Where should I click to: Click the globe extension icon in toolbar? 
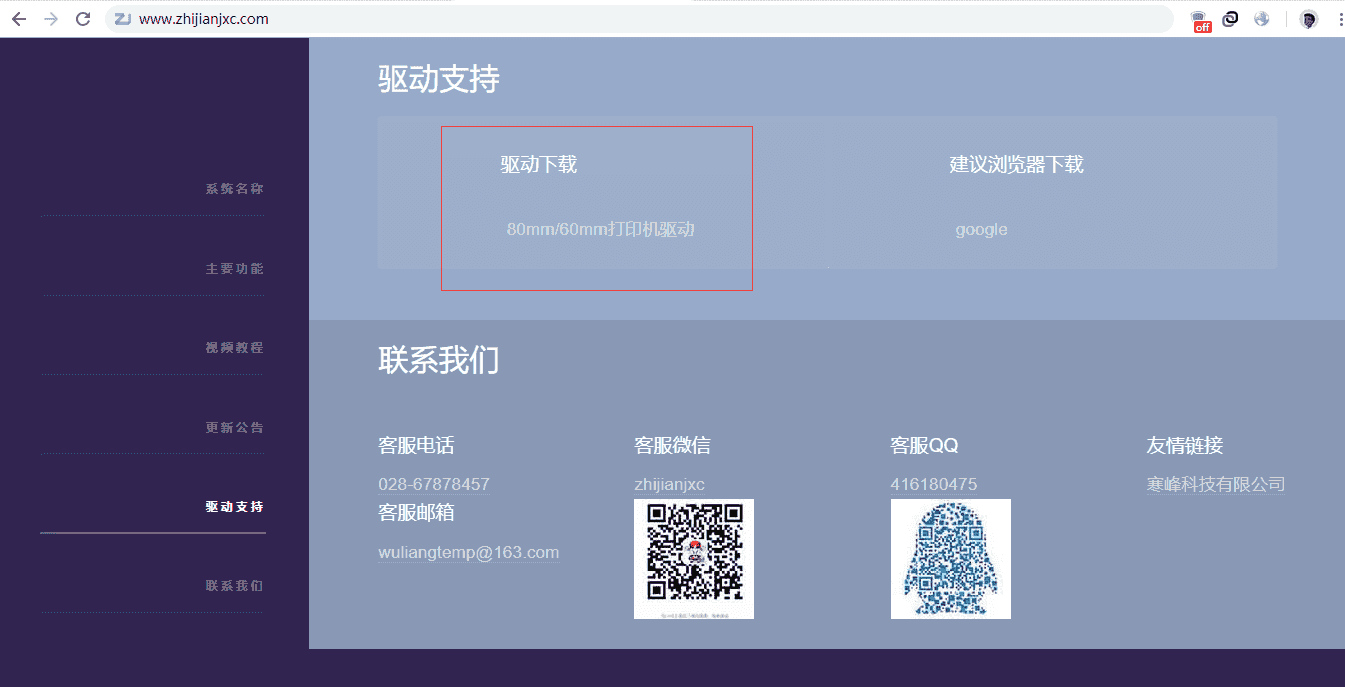(x=1262, y=19)
